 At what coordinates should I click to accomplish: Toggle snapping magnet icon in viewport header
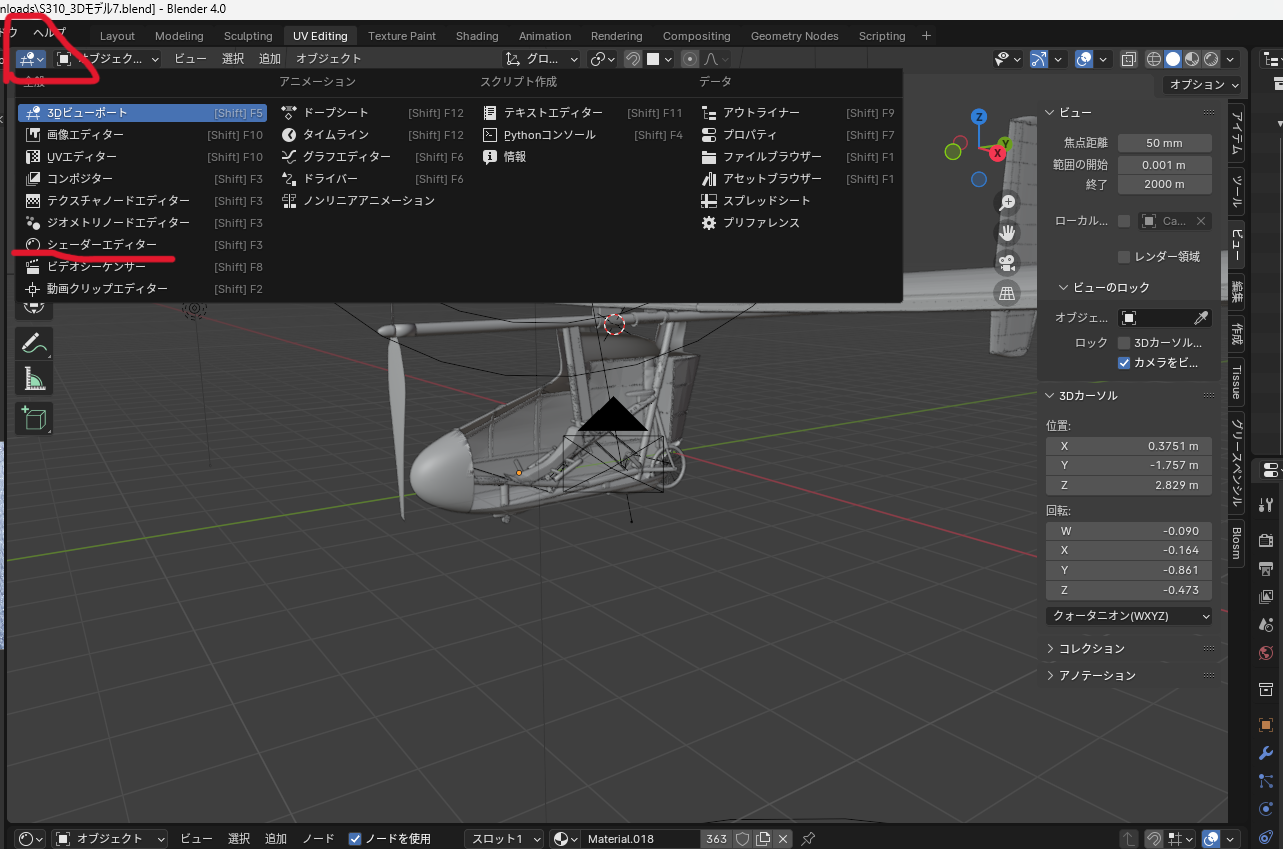632,59
